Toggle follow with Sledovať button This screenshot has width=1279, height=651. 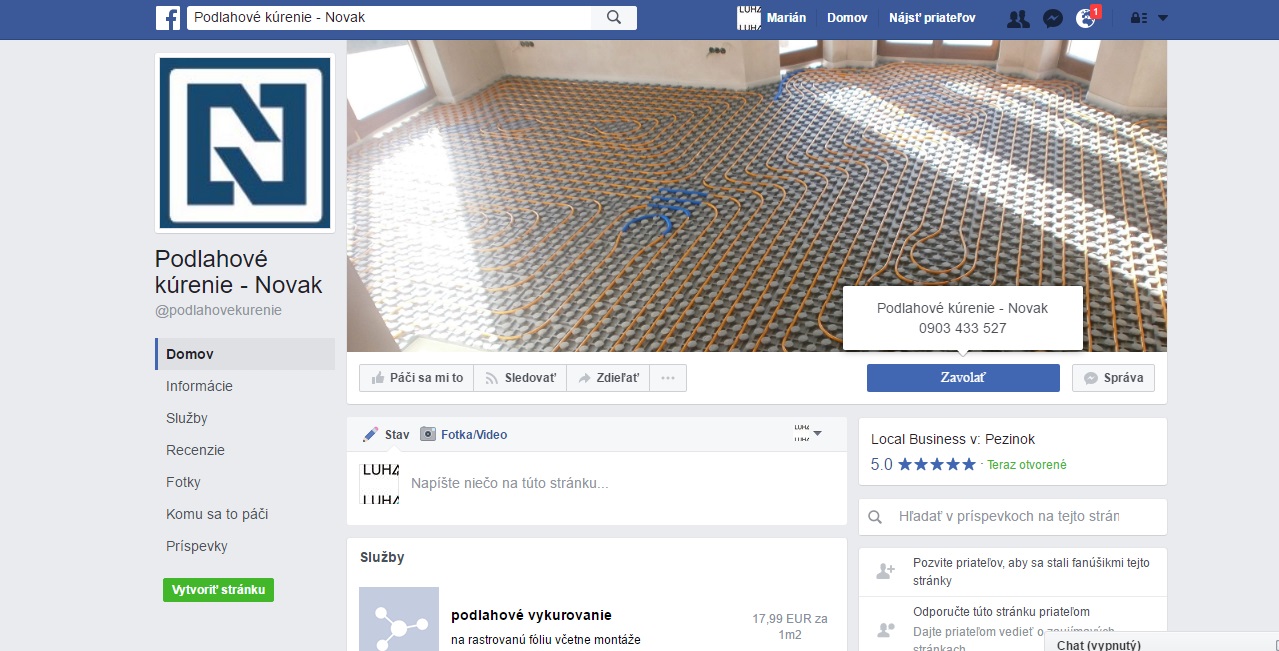point(520,378)
